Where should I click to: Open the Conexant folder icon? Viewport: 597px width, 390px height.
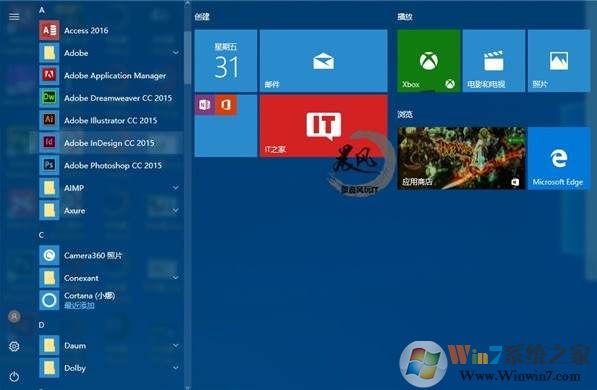pos(49,278)
